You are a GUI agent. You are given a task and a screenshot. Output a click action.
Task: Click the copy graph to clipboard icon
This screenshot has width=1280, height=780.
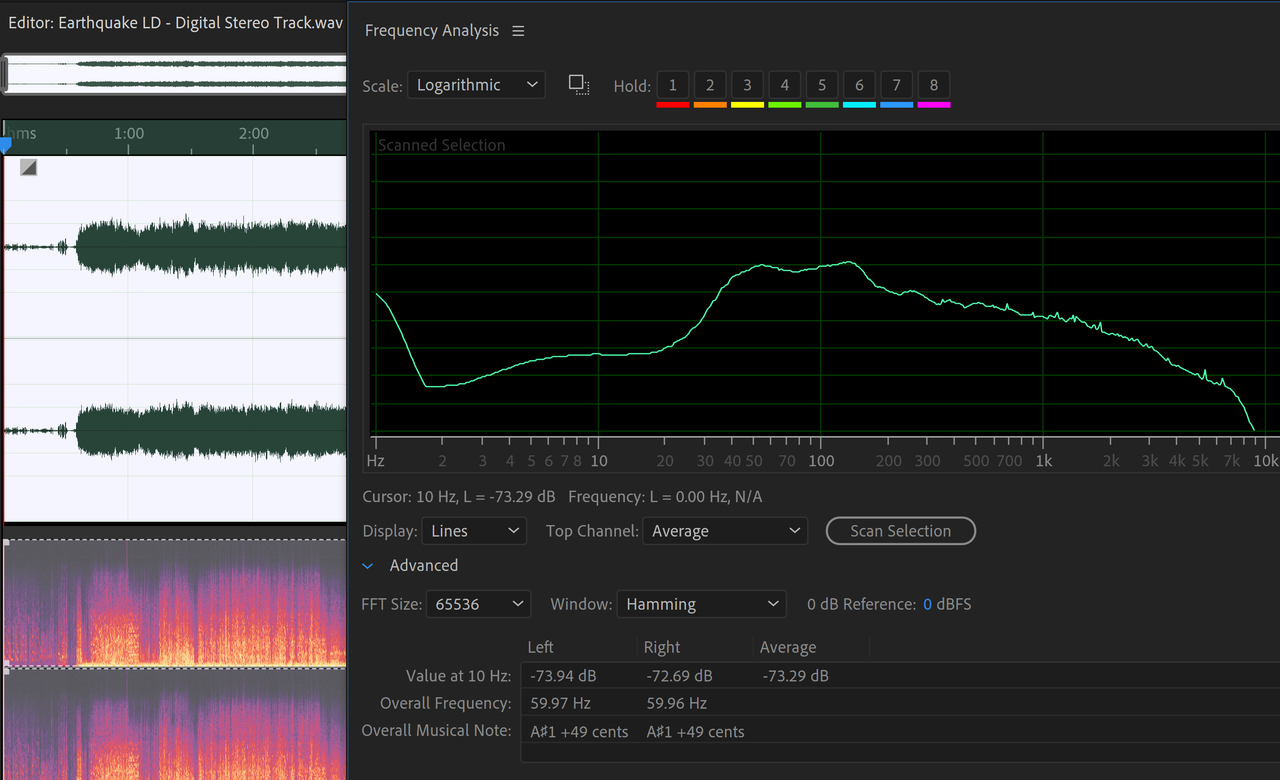579,85
